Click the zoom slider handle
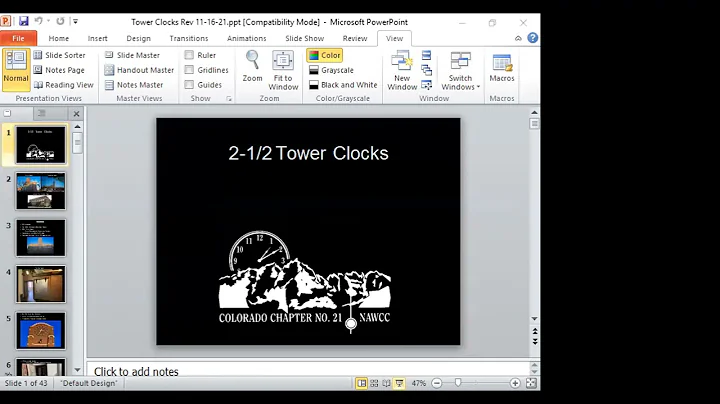Viewport: 720px width, 404px height. pos(458,382)
